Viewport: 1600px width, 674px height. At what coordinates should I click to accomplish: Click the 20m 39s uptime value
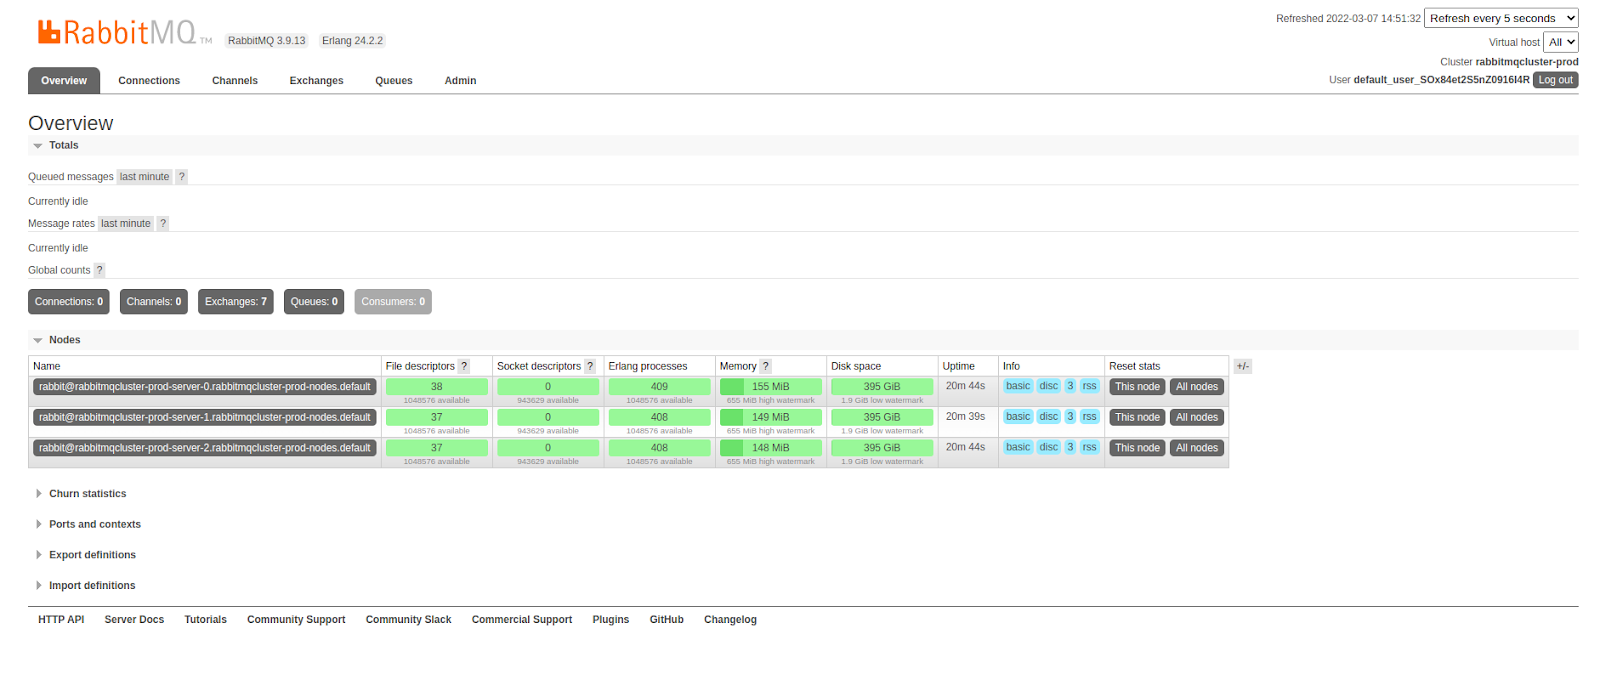[966, 416]
